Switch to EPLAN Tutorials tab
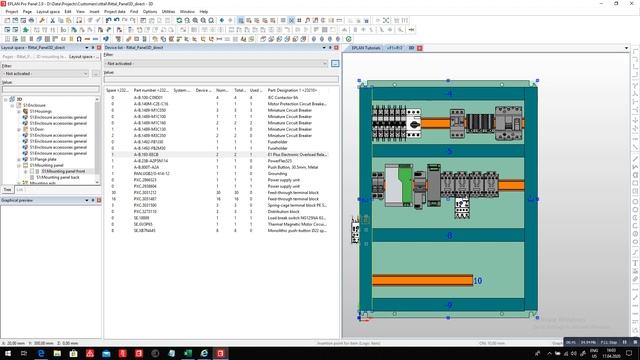 coord(366,48)
